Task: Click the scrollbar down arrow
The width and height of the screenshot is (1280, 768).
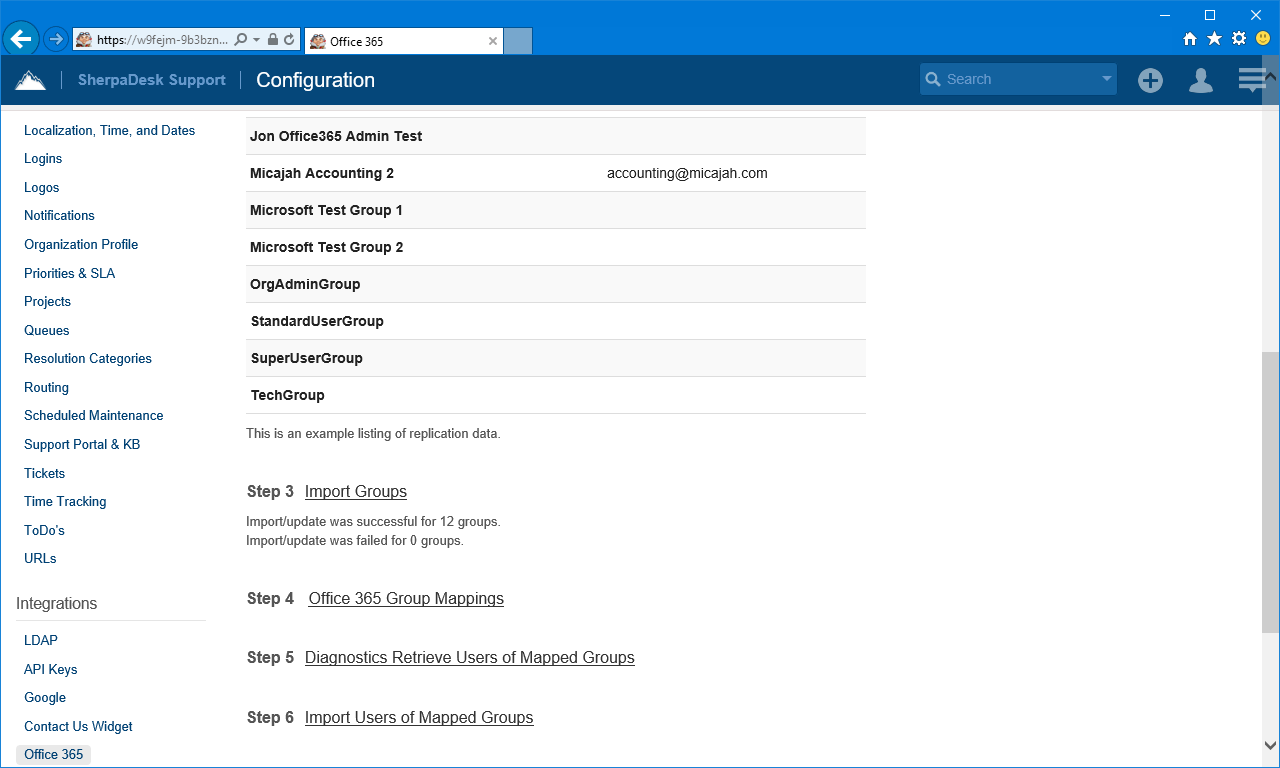Action: pos(1269,744)
